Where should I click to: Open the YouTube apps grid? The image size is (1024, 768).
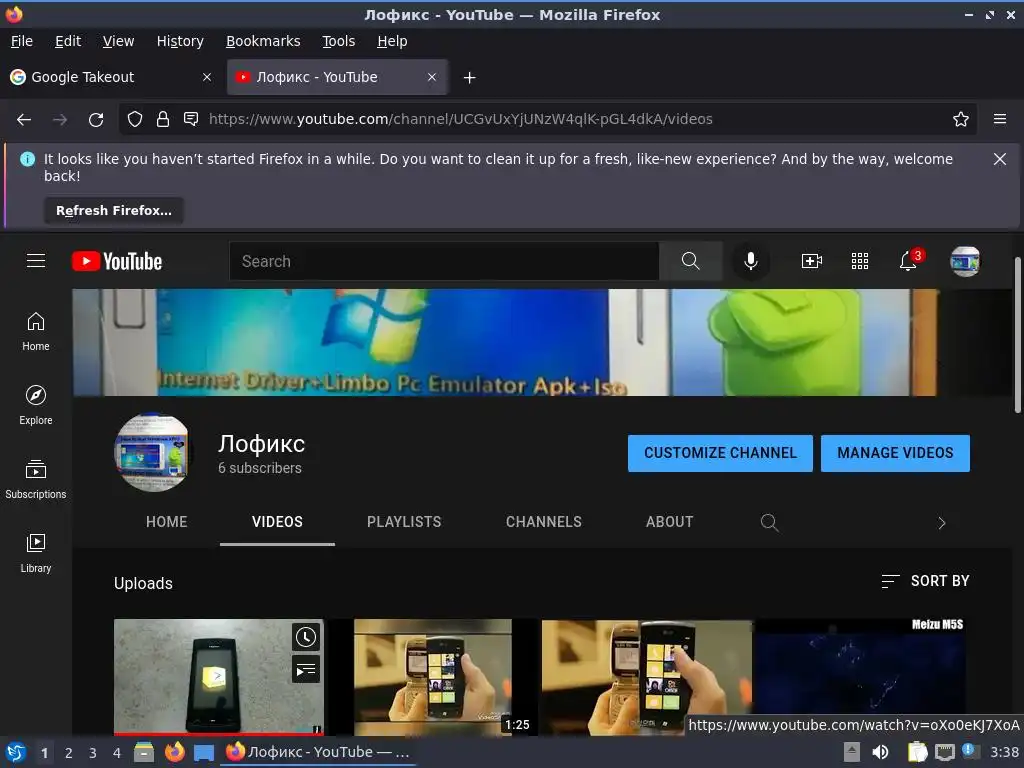(x=860, y=261)
